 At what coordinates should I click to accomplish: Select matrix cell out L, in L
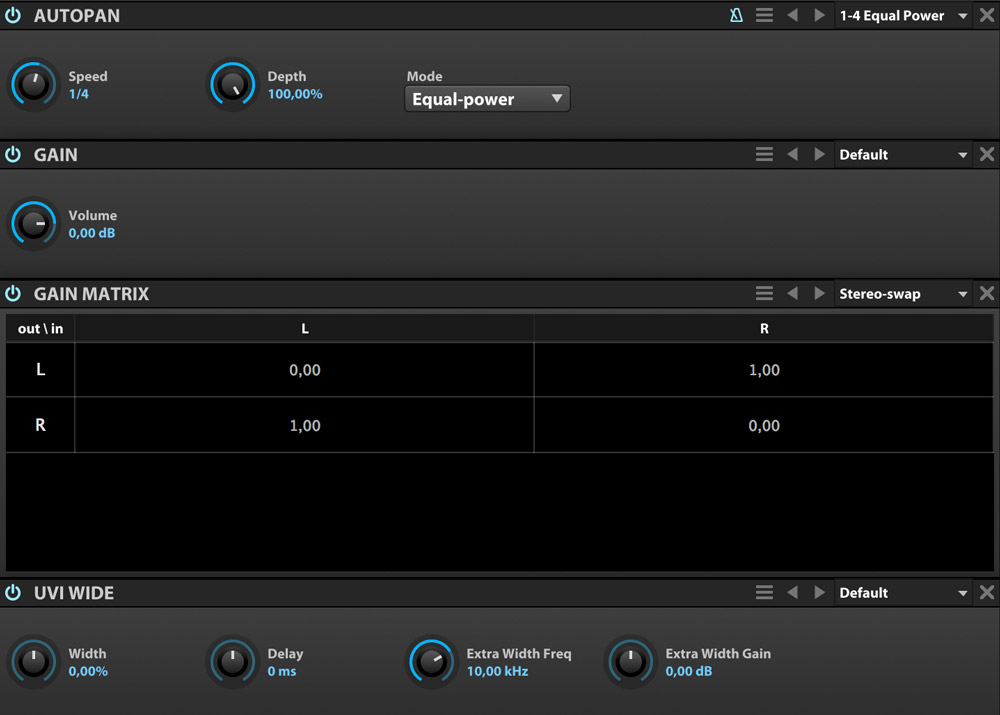coord(304,370)
